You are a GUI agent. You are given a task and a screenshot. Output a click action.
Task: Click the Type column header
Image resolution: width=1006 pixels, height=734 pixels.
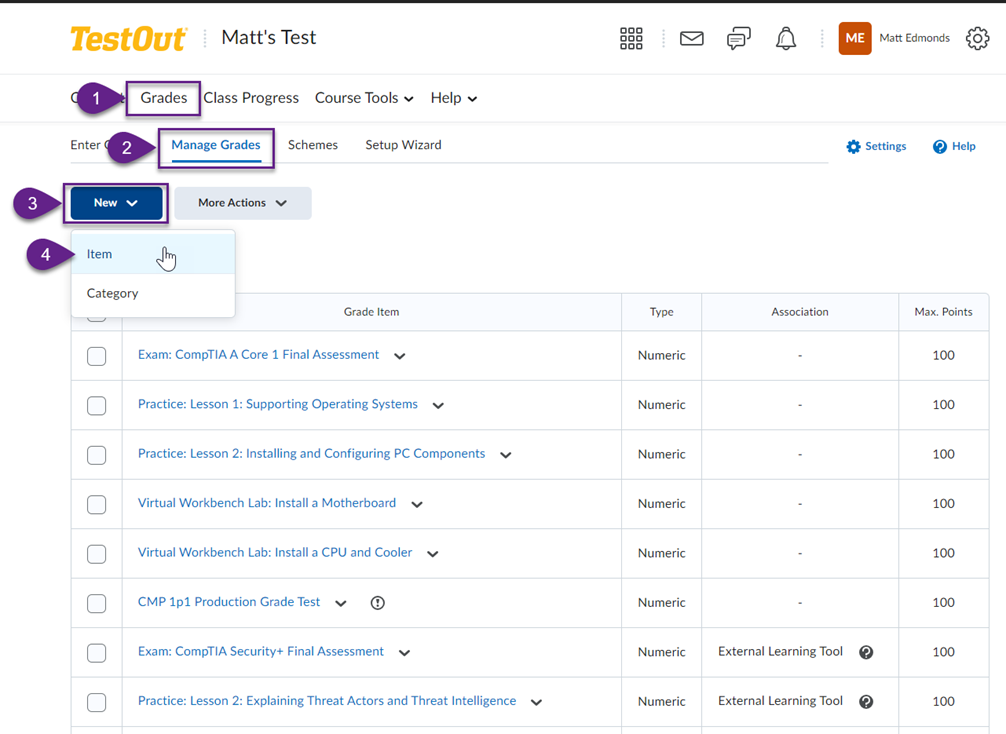point(661,312)
